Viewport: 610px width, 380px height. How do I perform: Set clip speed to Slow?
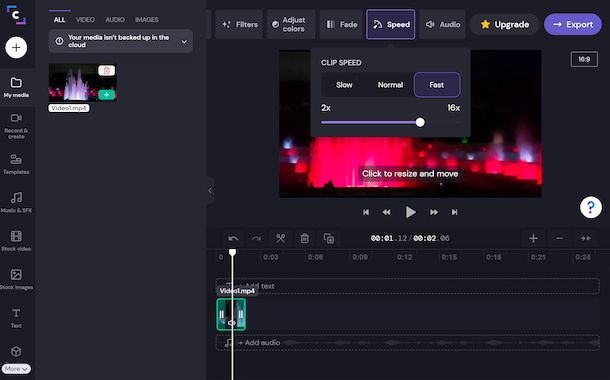tap(344, 85)
